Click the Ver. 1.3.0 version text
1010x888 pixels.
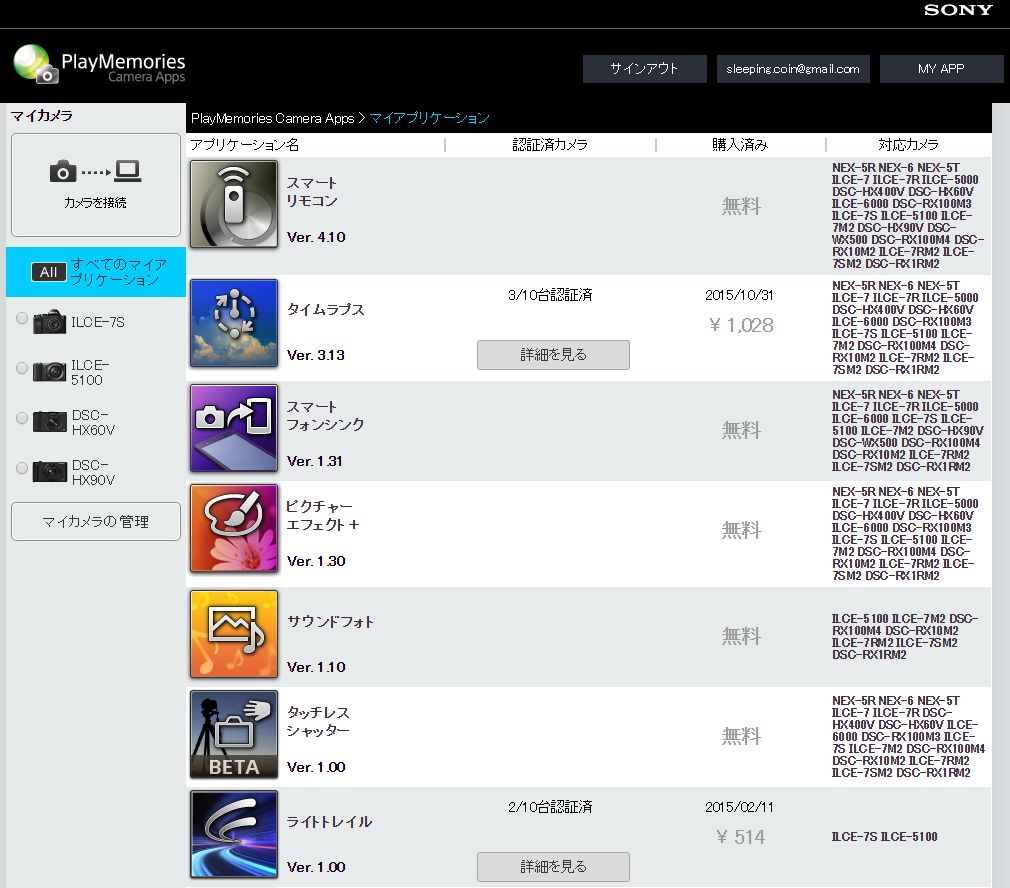[316, 562]
